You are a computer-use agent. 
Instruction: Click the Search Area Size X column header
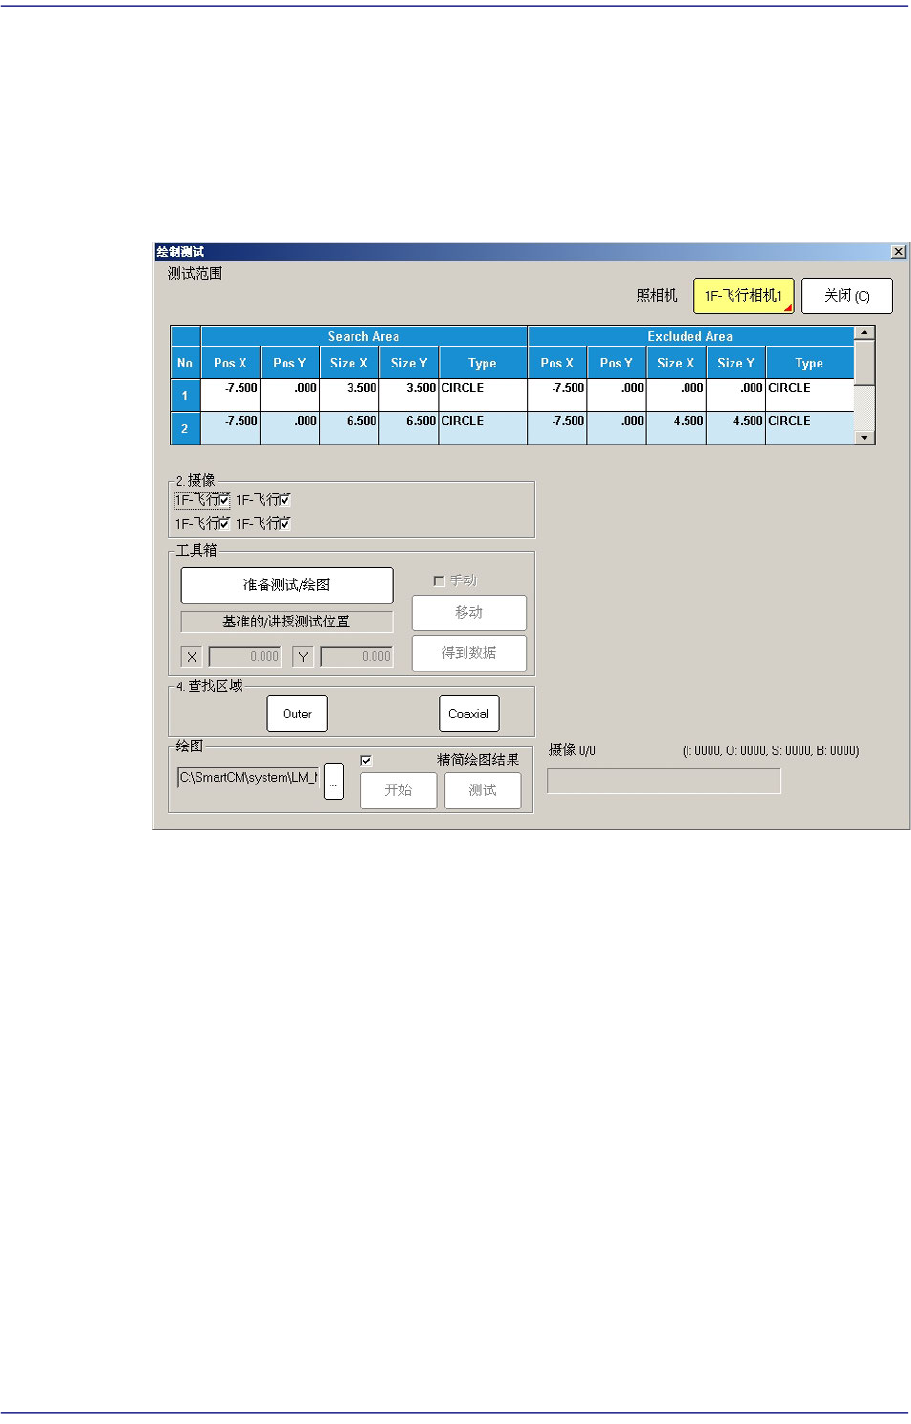point(349,363)
